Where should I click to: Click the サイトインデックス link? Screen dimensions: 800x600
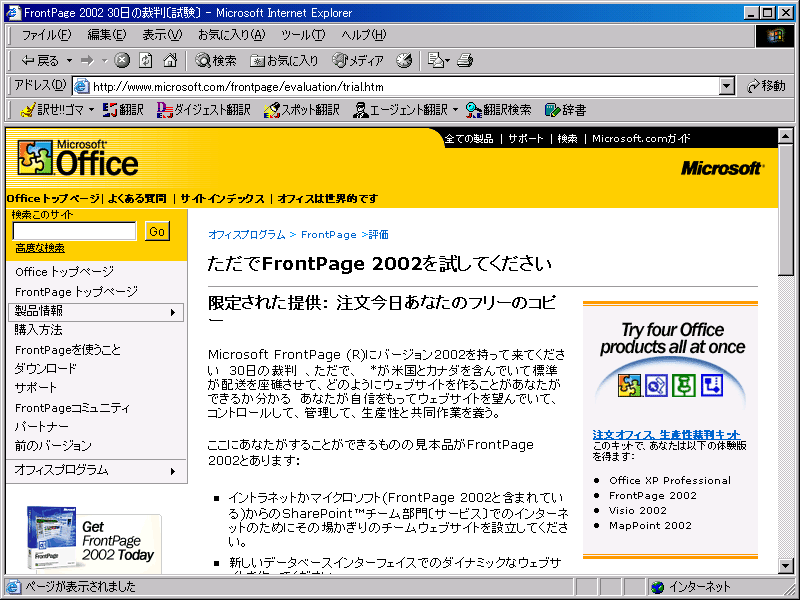[222, 198]
